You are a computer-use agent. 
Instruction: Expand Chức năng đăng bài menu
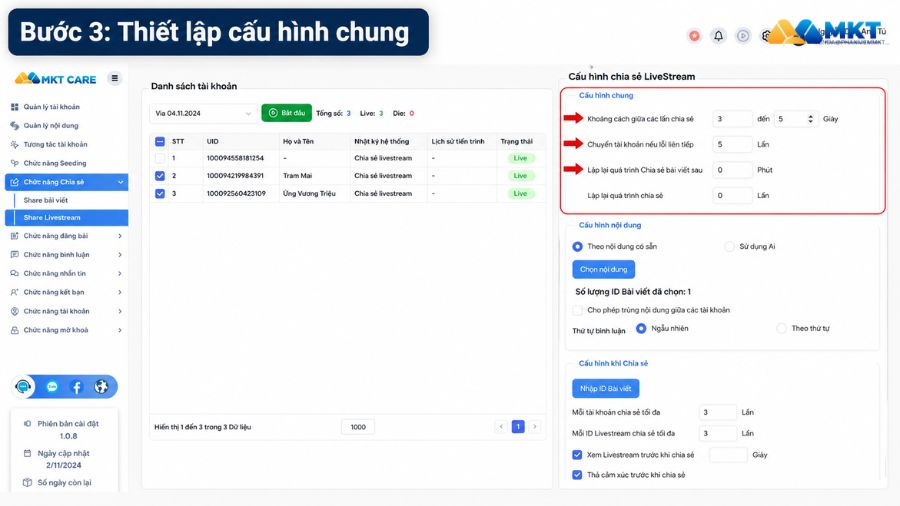click(66, 236)
